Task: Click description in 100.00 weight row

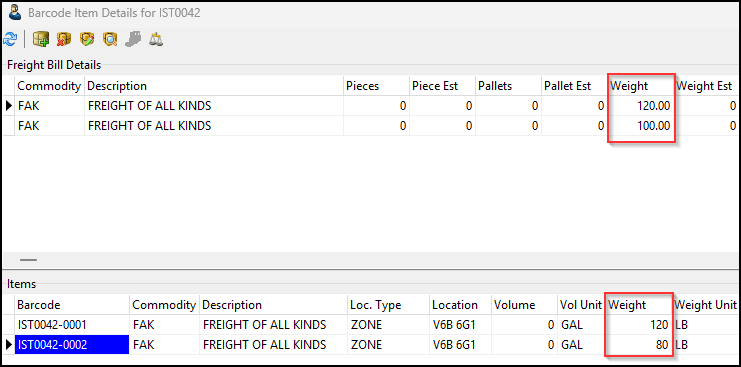Action: (214, 126)
